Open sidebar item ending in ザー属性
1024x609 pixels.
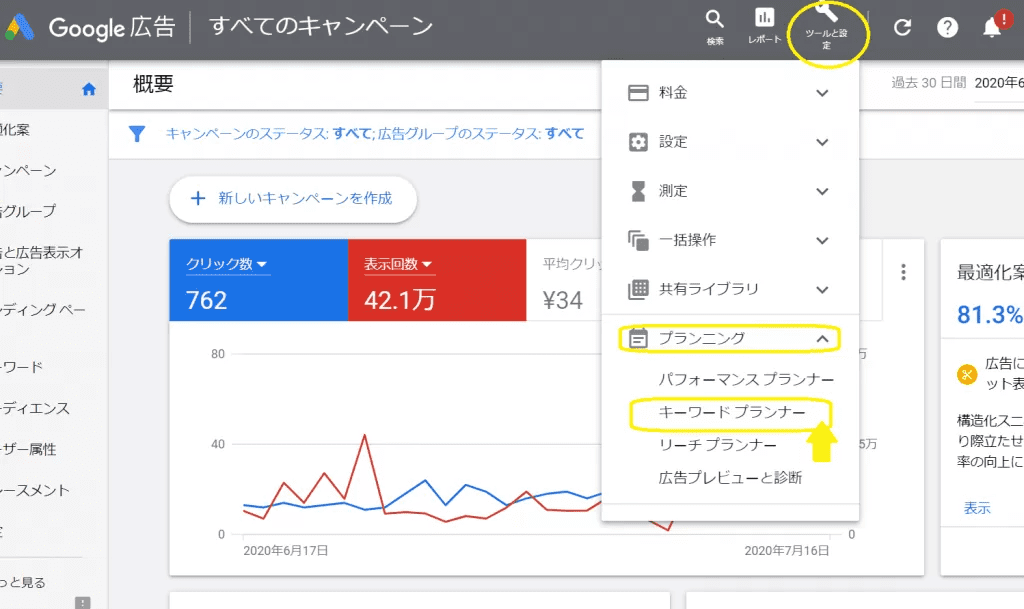coord(28,449)
